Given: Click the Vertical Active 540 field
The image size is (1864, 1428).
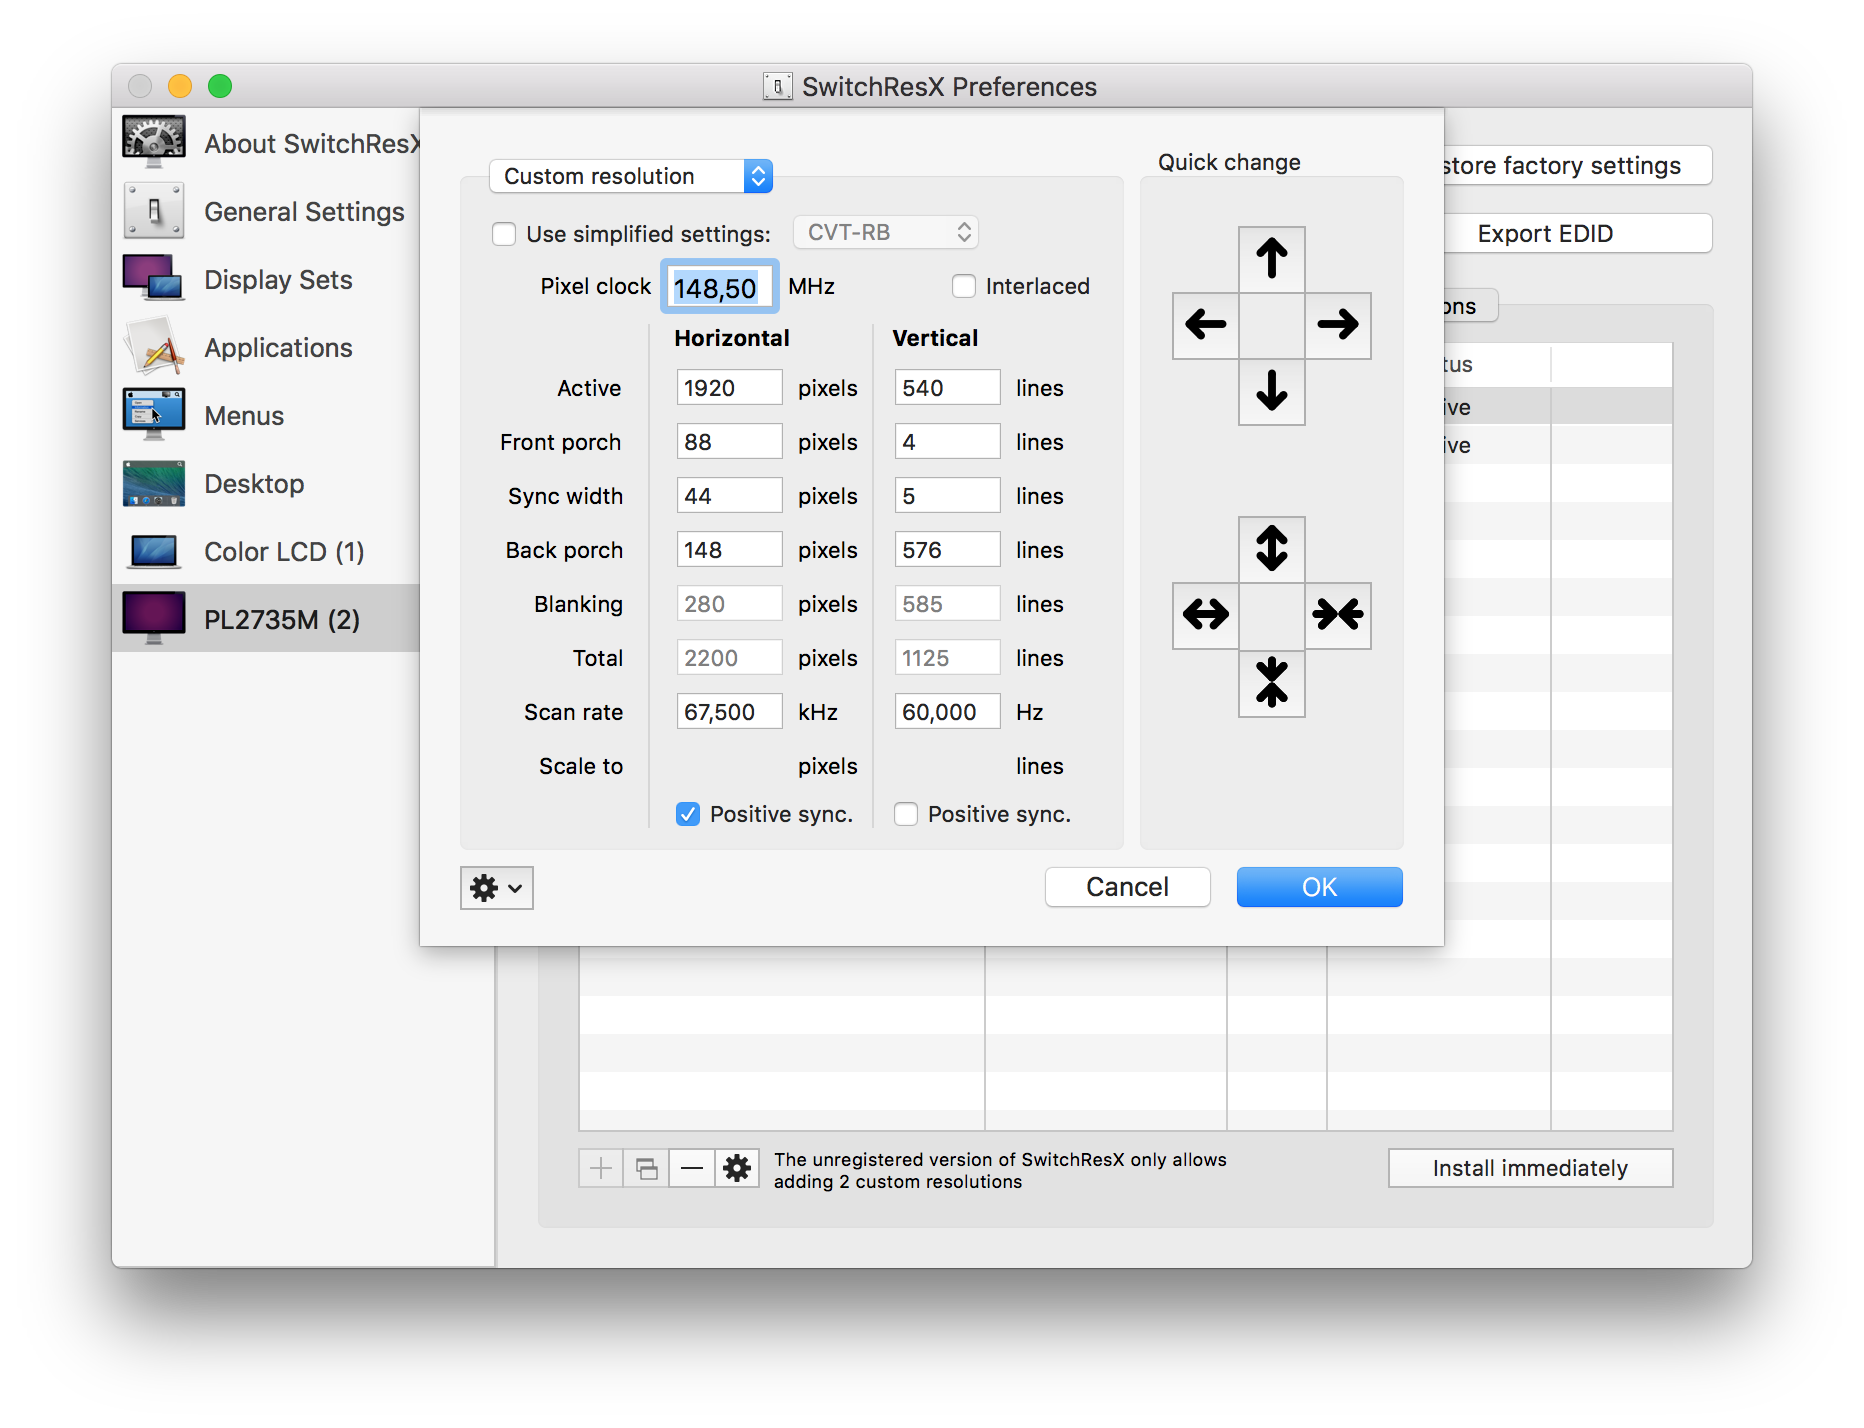Looking at the screenshot, I should 947,387.
